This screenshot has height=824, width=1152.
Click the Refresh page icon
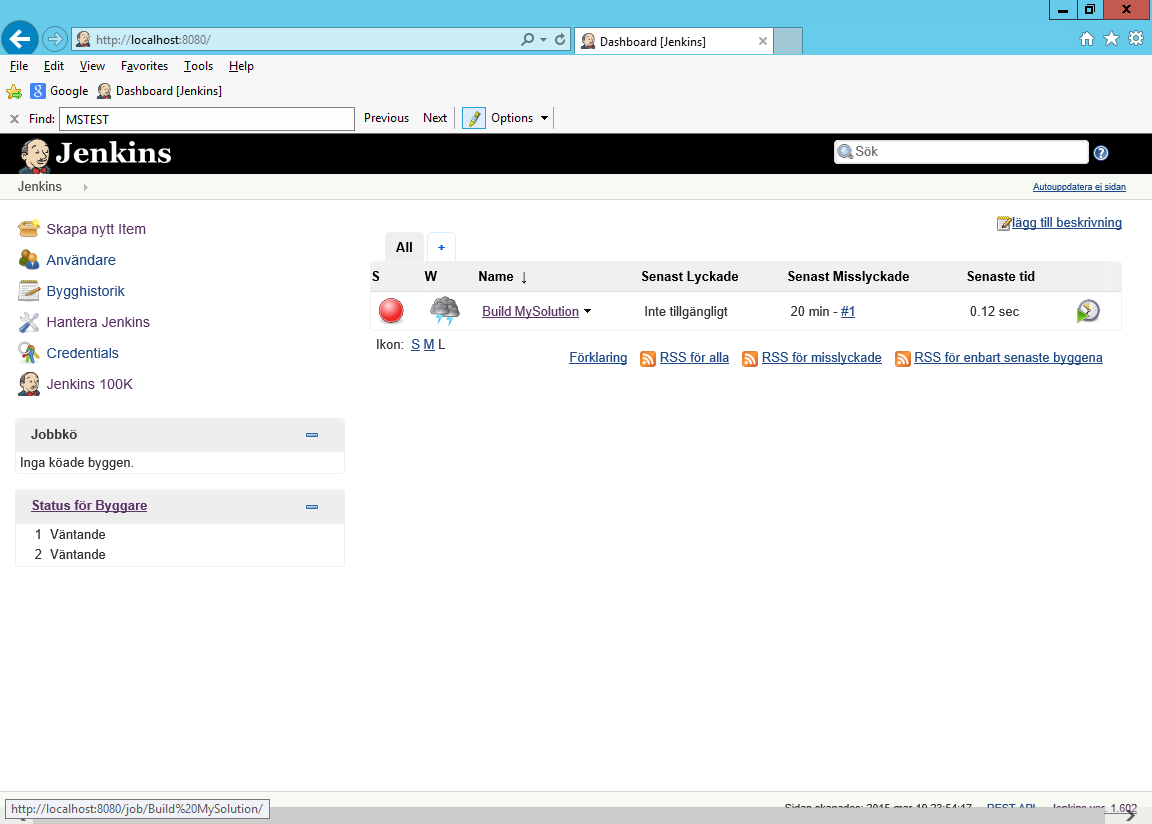pyautogui.click(x=560, y=40)
